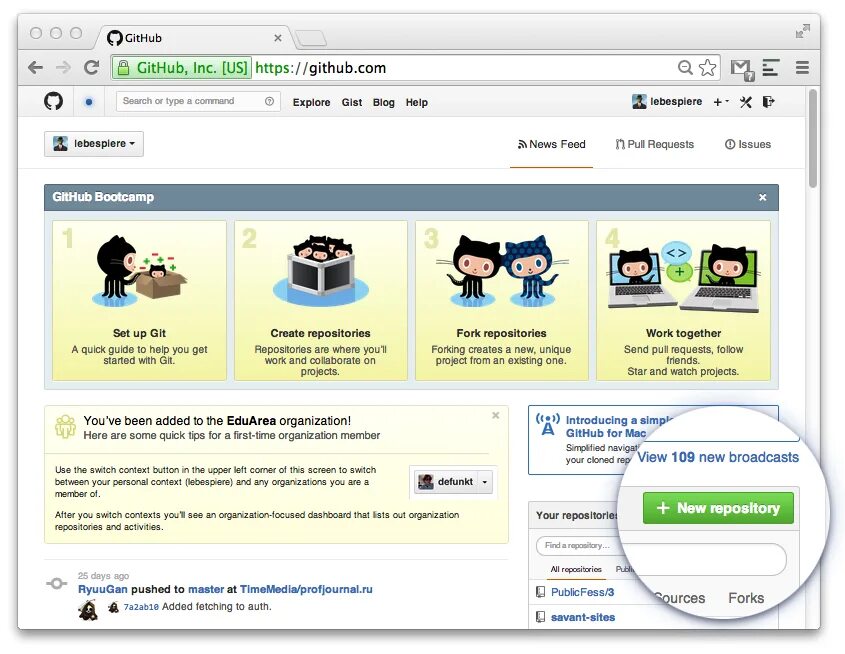Open the plus create-new dropdown
Image resolution: width=845 pixels, height=654 pixels.
click(x=721, y=102)
